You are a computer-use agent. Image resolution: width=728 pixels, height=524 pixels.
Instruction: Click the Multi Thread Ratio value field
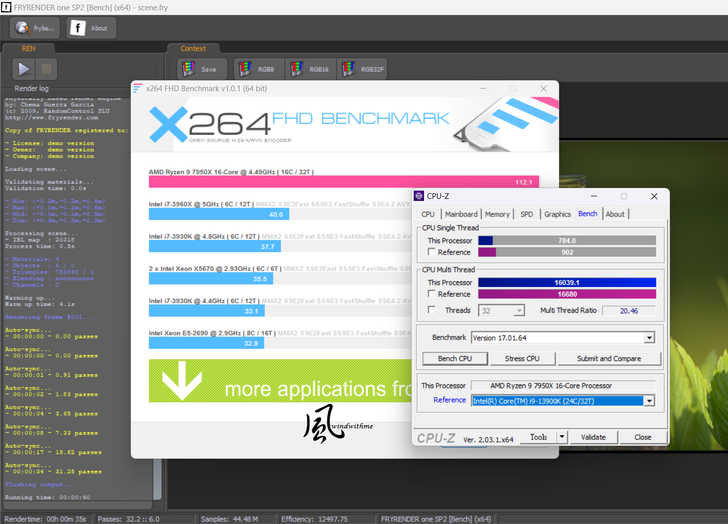[629, 311]
